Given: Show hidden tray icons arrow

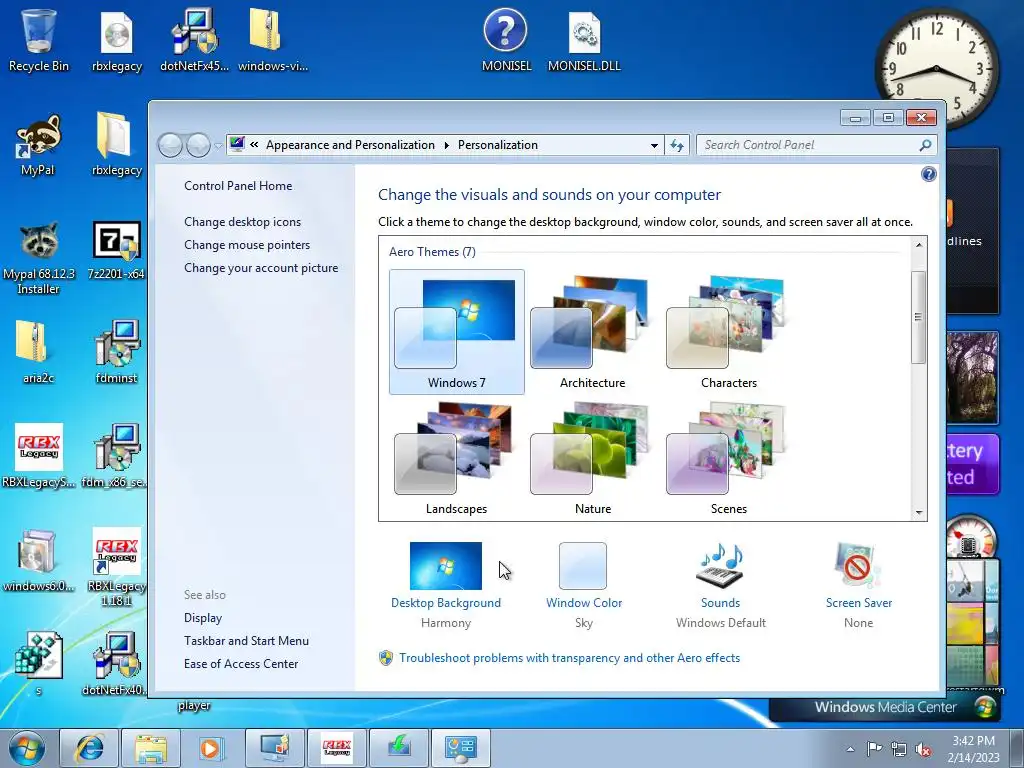Looking at the screenshot, I should [x=850, y=749].
